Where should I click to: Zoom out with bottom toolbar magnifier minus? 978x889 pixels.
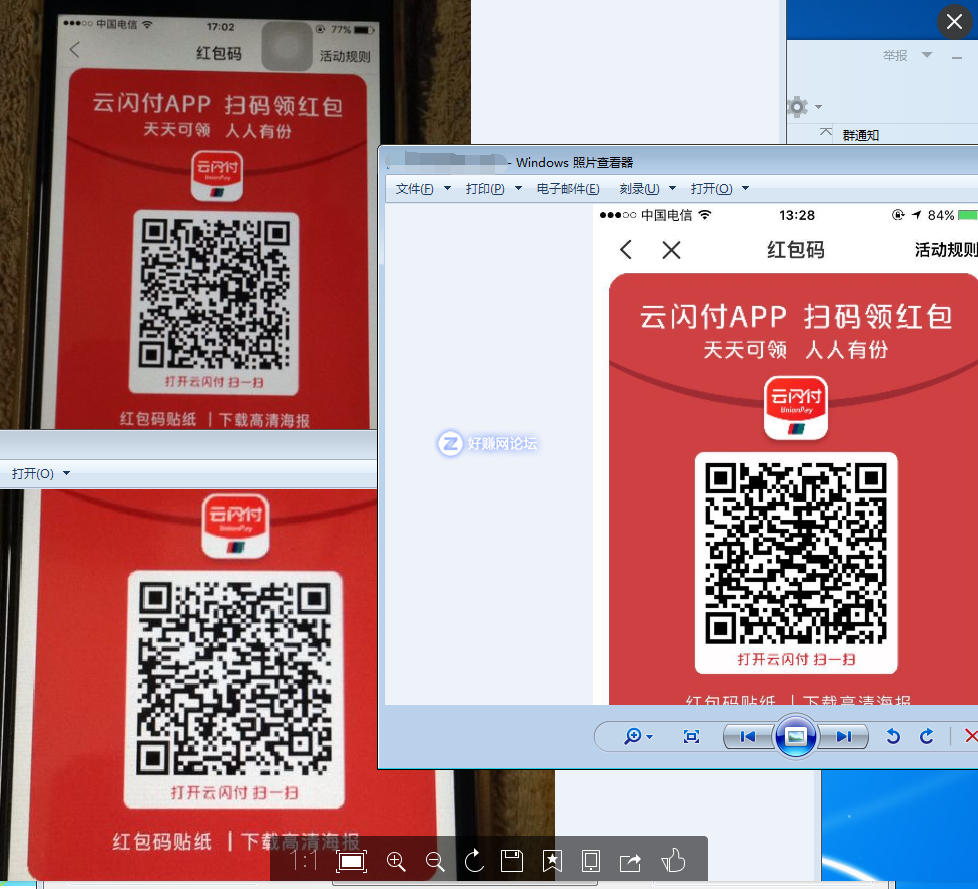tap(435, 862)
